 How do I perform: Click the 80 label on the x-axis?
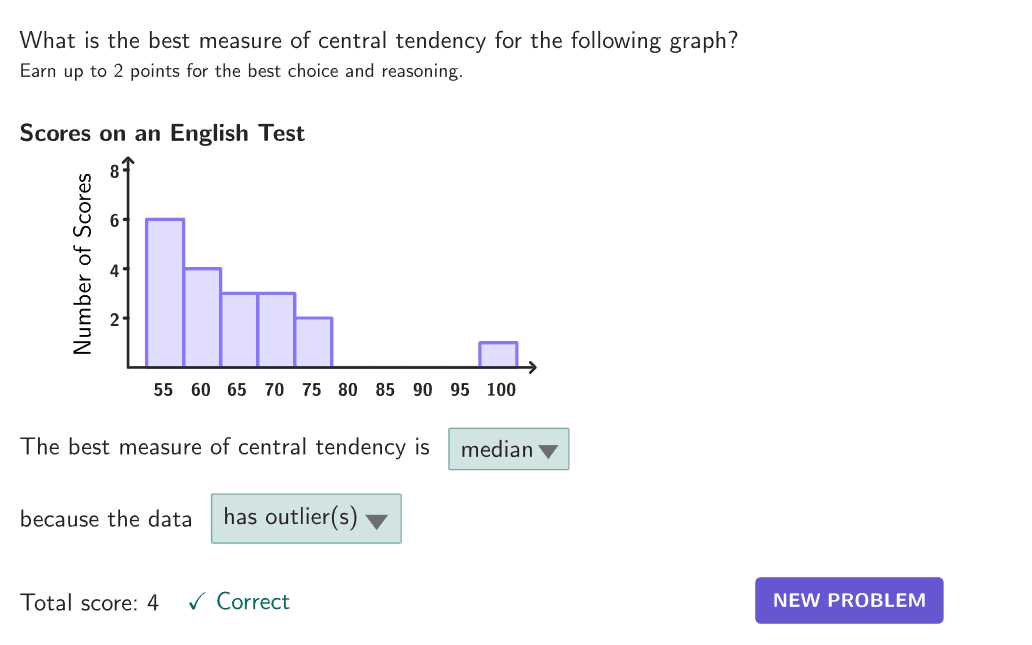348,390
